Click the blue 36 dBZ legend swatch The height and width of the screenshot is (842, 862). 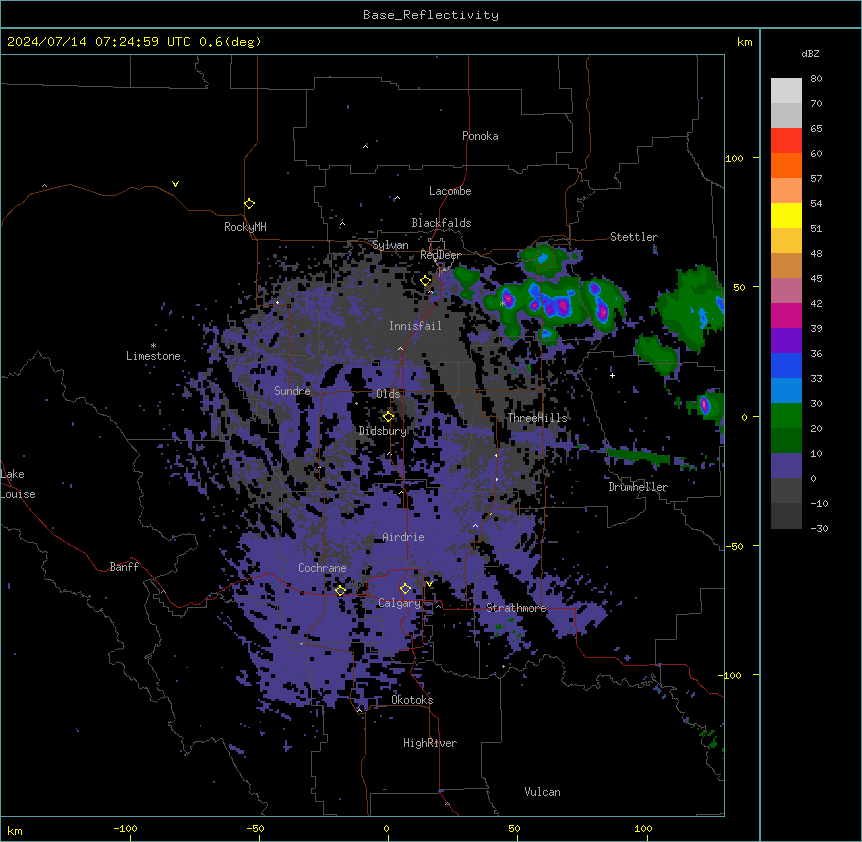click(x=786, y=365)
